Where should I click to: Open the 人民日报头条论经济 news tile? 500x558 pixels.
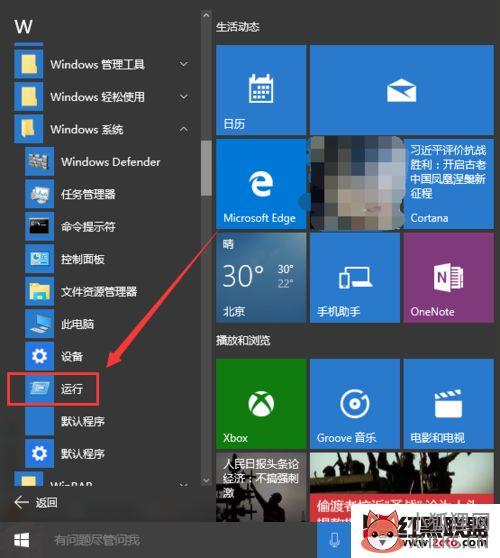pos(261,487)
